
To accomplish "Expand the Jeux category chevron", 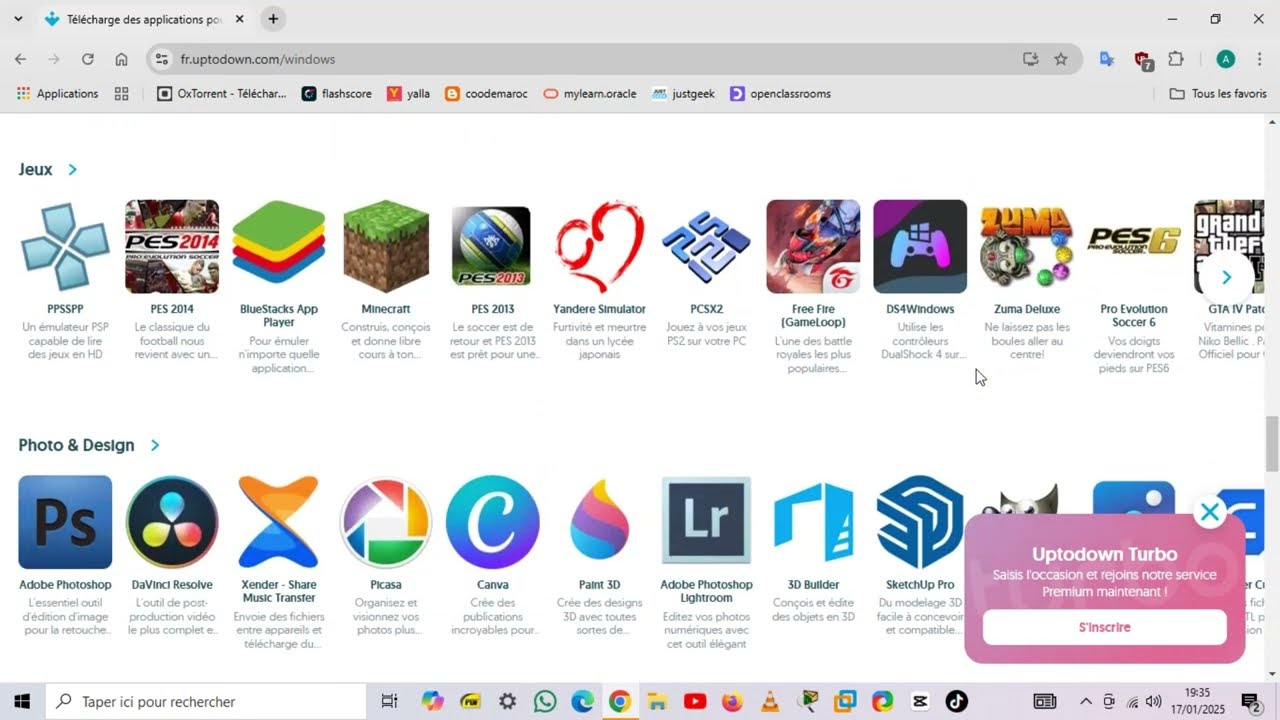I will (x=72, y=170).
